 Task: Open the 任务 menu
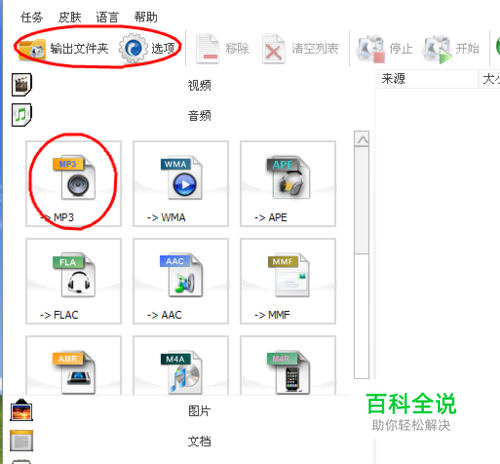coord(32,17)
